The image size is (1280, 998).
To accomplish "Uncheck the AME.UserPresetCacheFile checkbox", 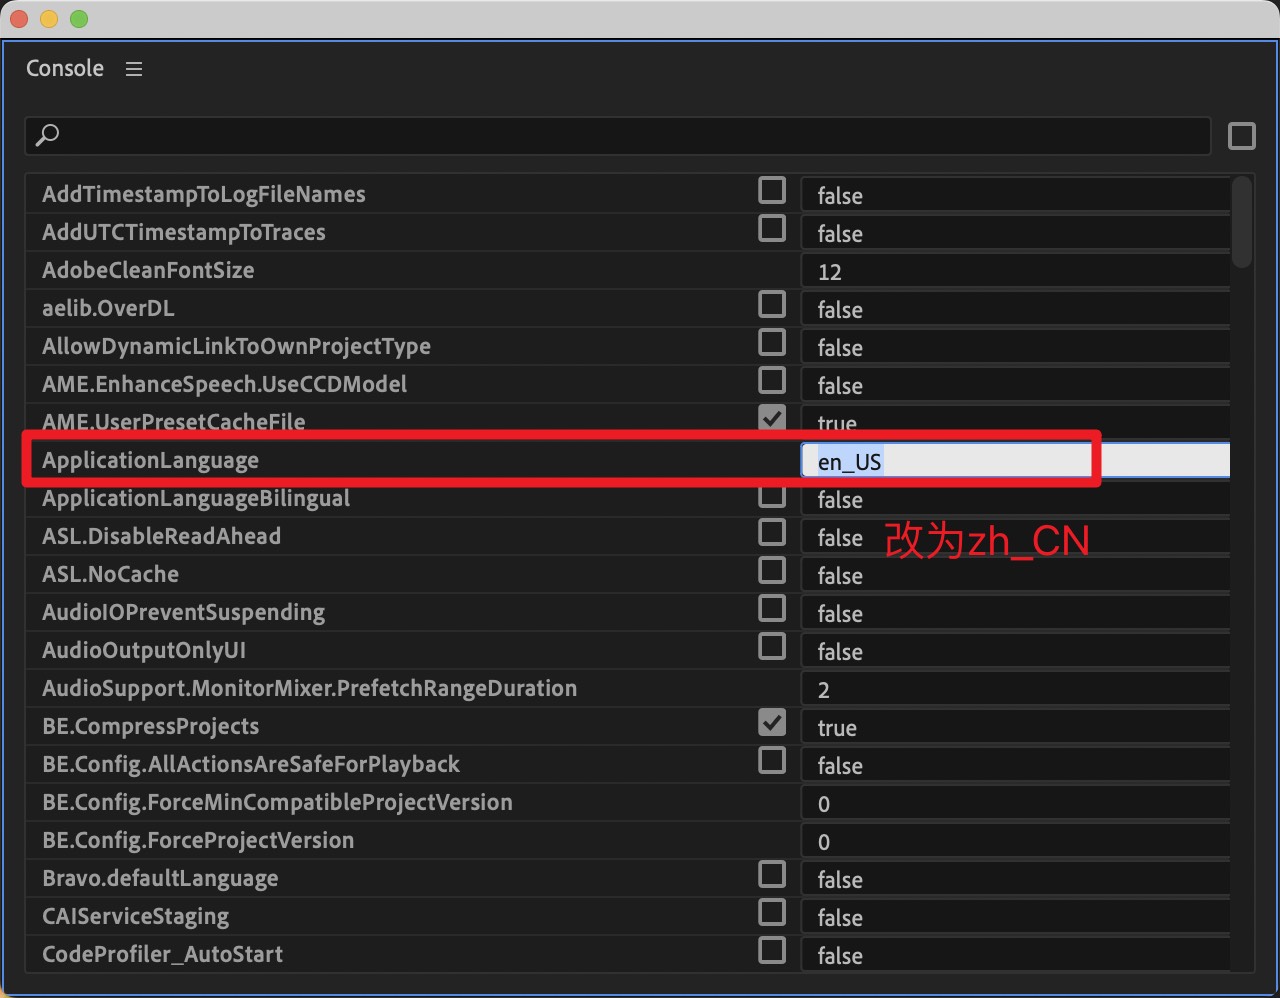I will [772, 418].
